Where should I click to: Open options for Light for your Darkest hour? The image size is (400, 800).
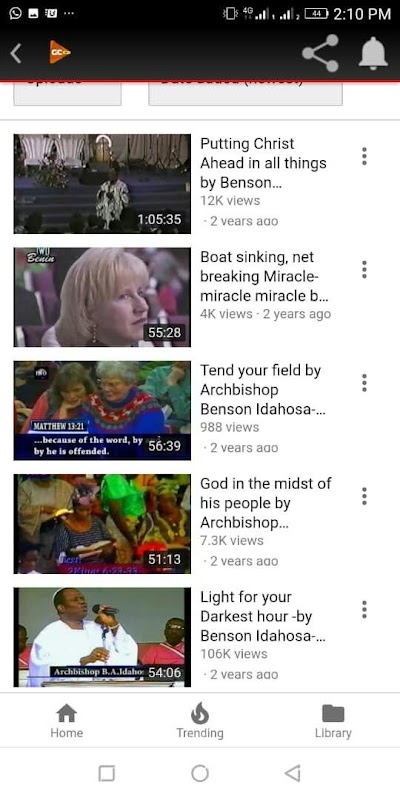coord(364,609)
